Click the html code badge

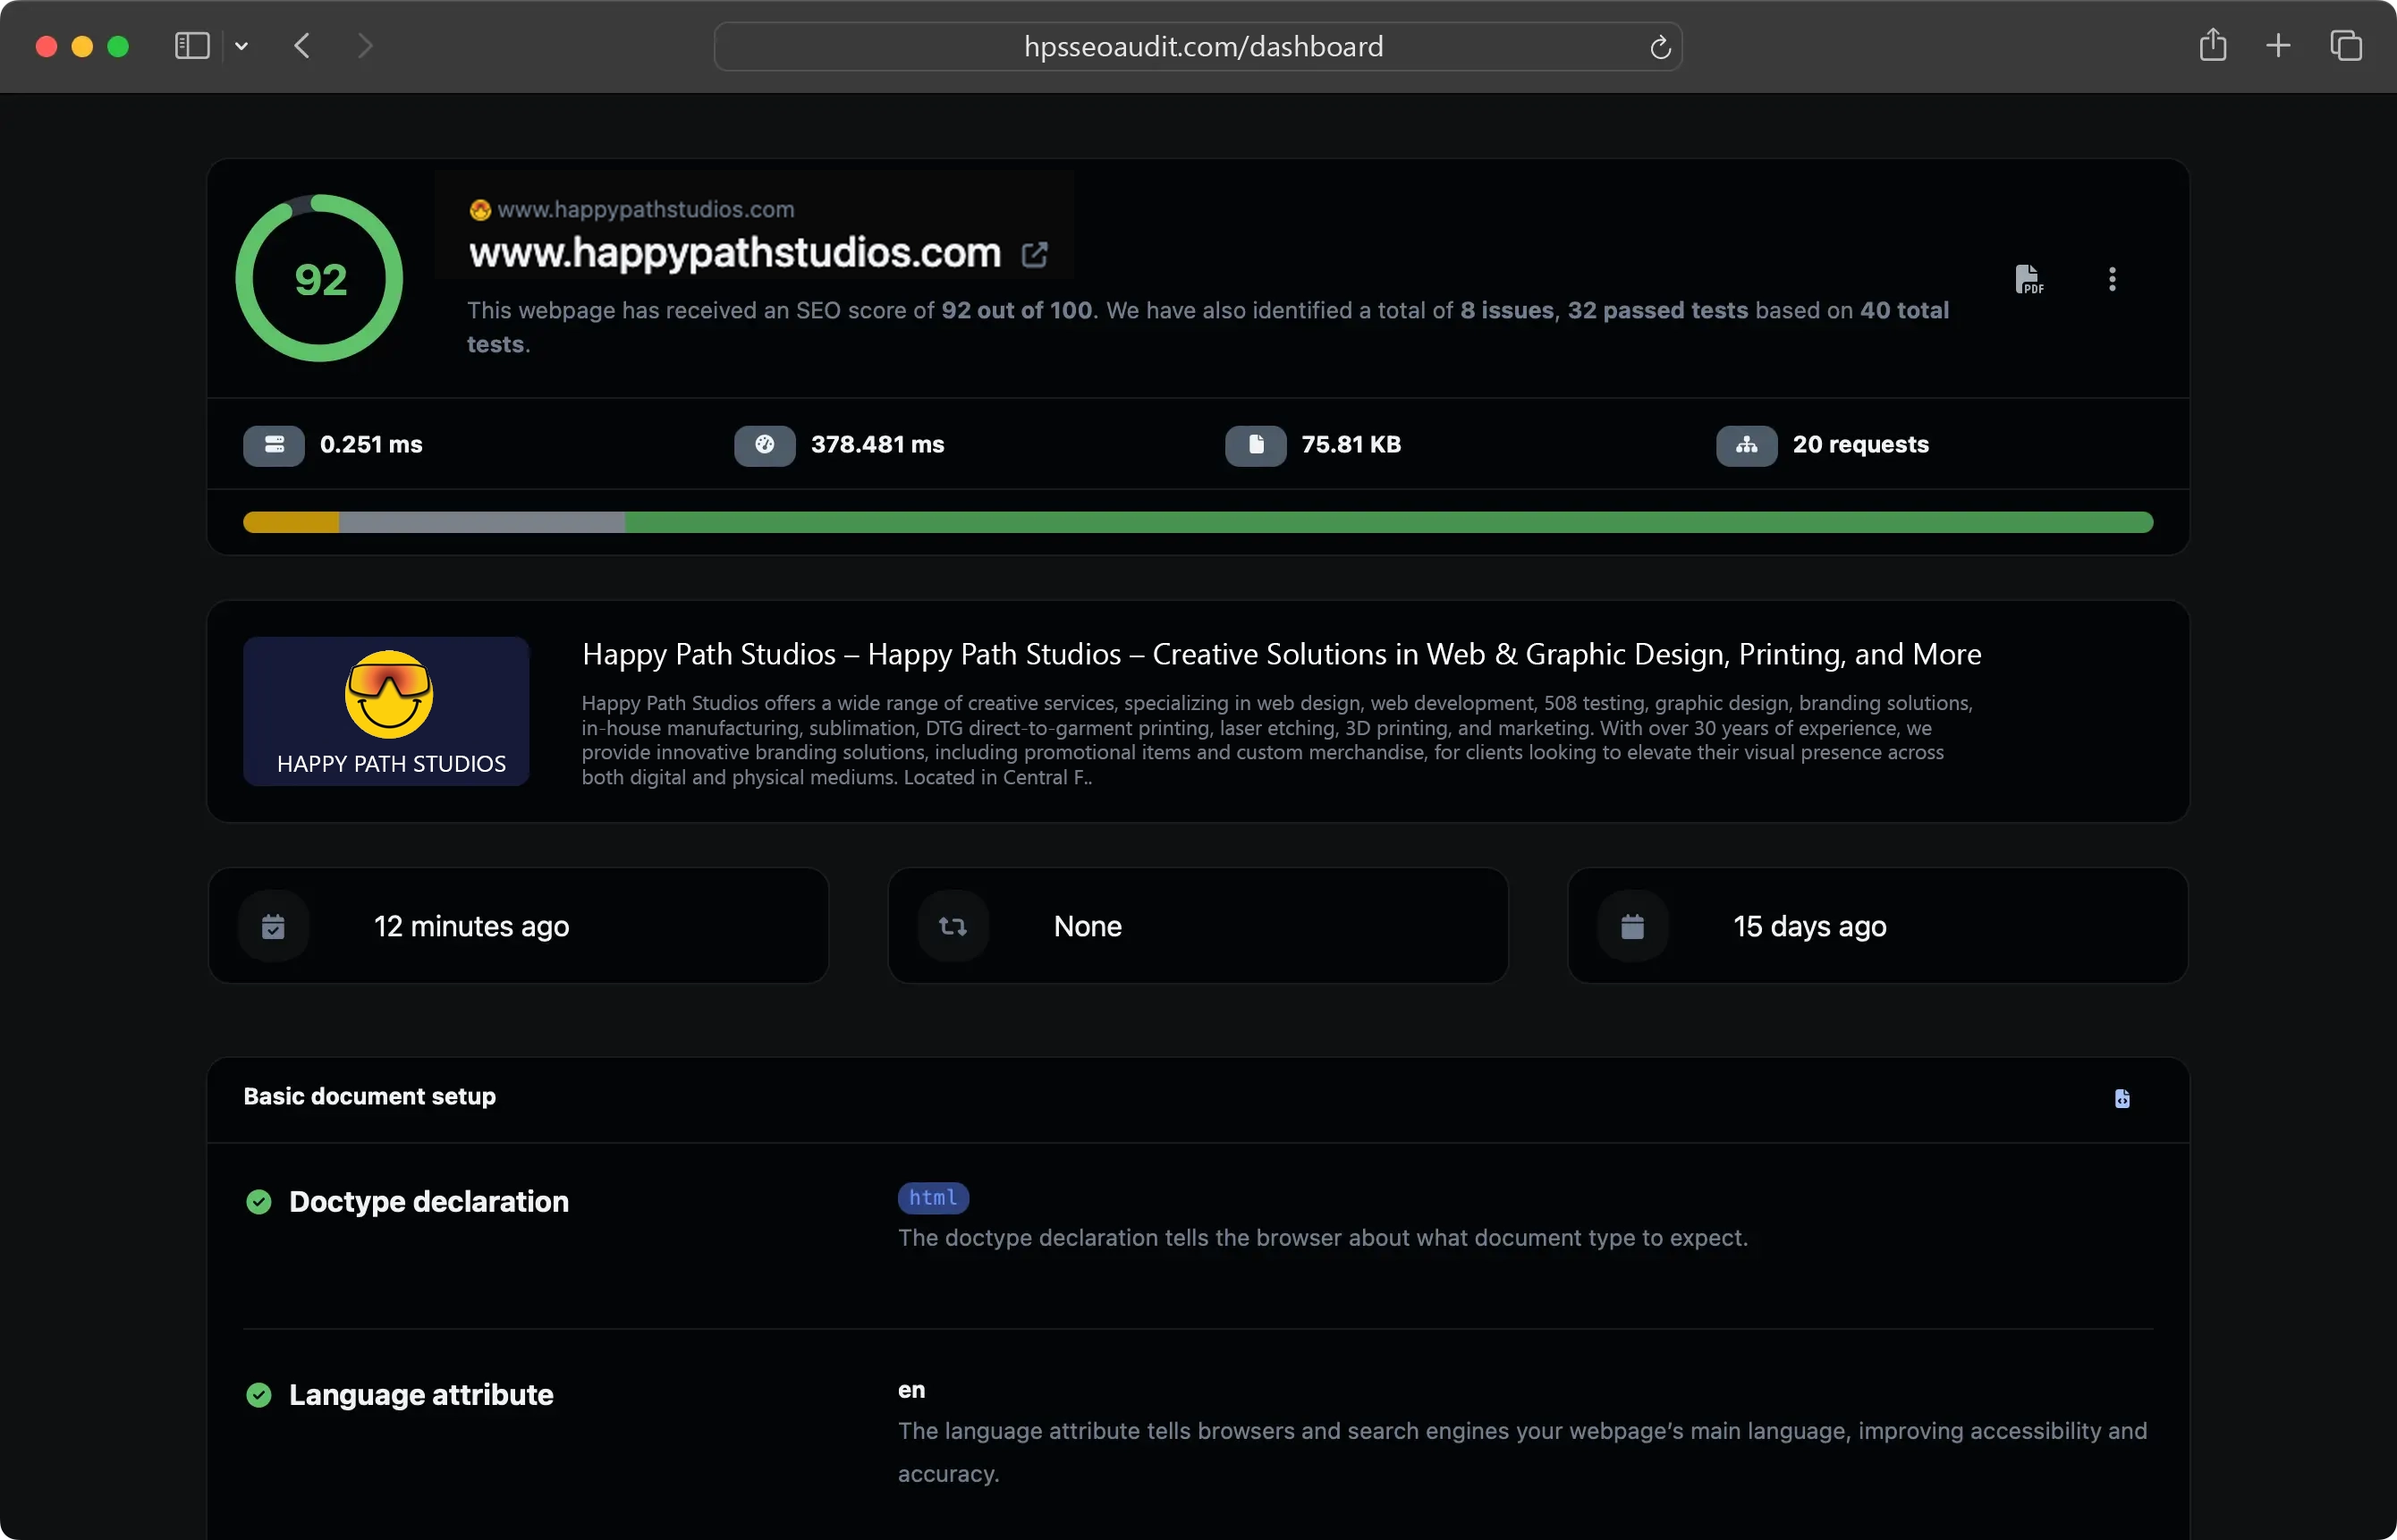933,1198
